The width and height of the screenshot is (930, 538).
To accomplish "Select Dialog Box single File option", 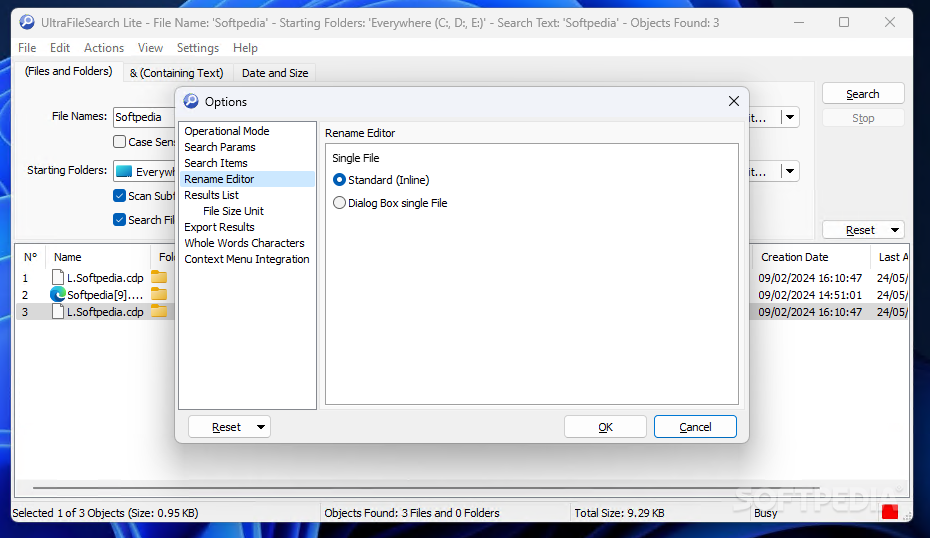I will (339, 203).
